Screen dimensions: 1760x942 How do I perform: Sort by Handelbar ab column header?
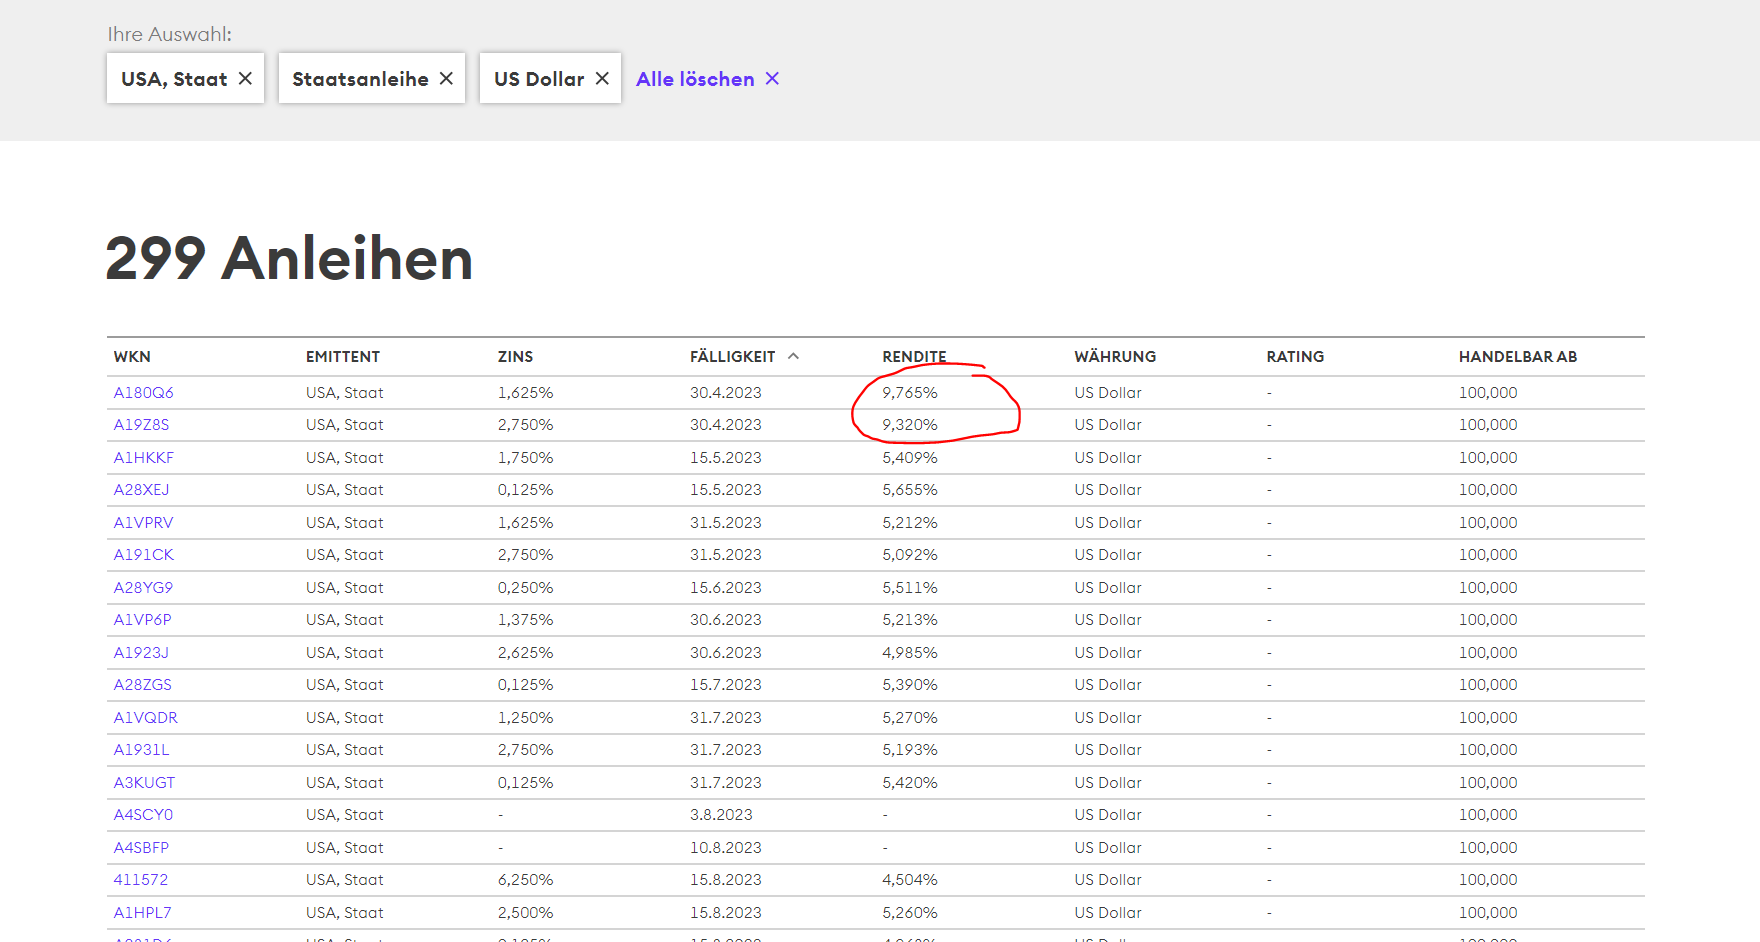click(x=1517, y=357)
